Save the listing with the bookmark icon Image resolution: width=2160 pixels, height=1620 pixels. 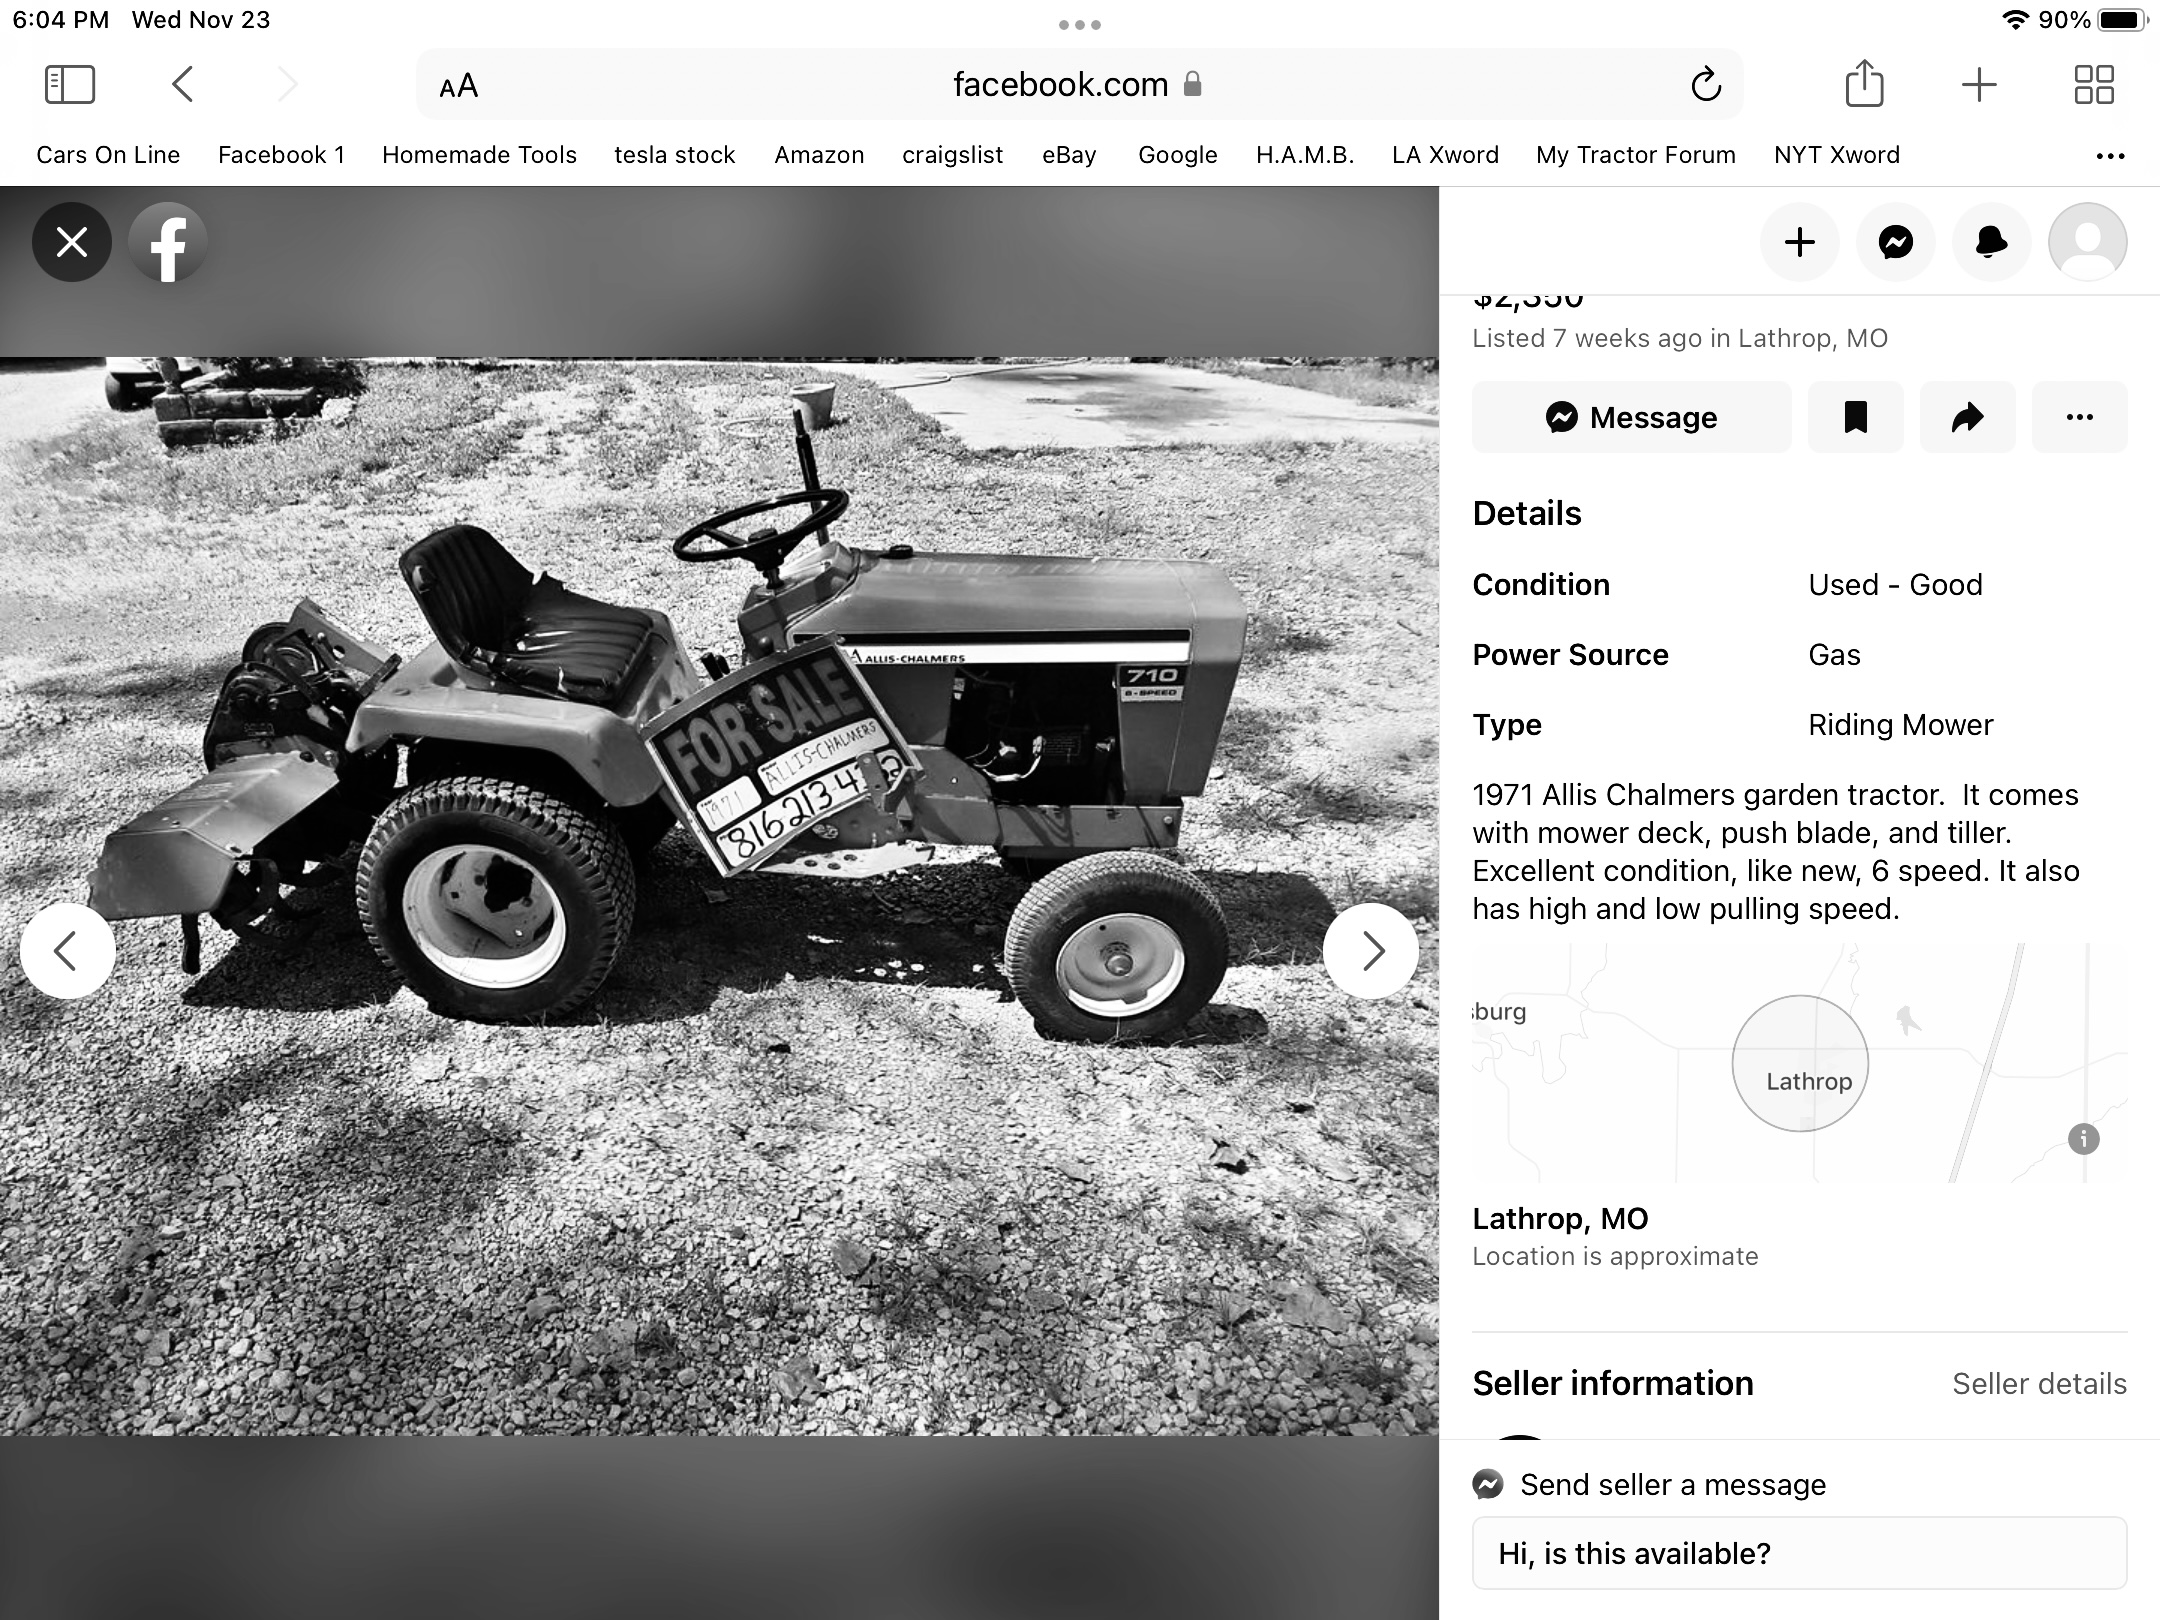tap(1856, 417)
